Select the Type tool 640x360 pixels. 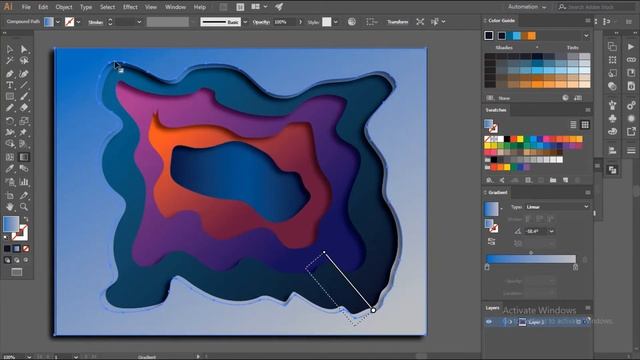point(10,85)
